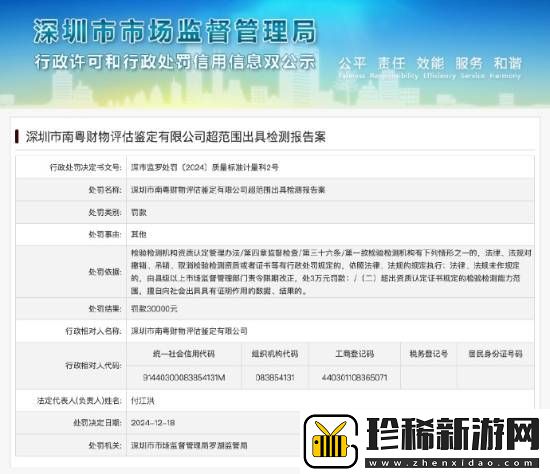Select organization code 083854131

tap(275, 378)
